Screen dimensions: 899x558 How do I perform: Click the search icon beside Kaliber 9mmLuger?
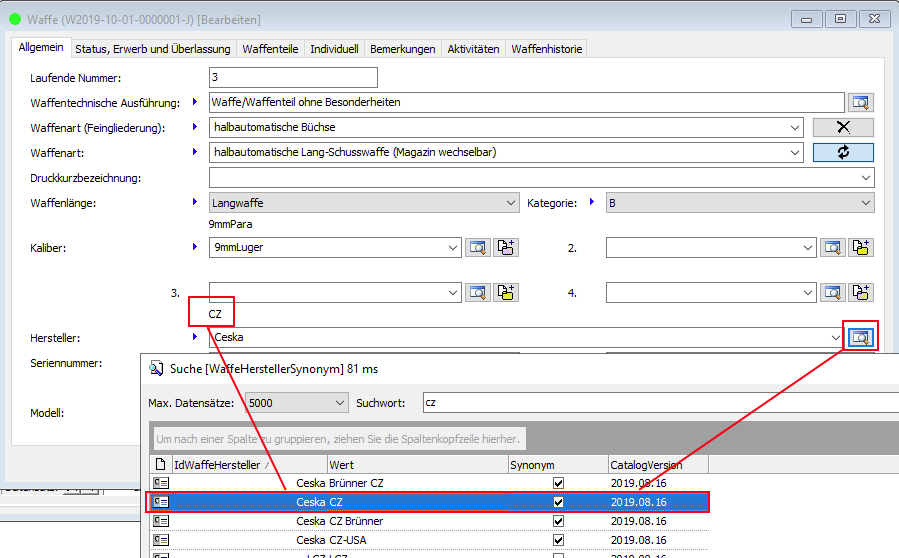click(478, 247)
